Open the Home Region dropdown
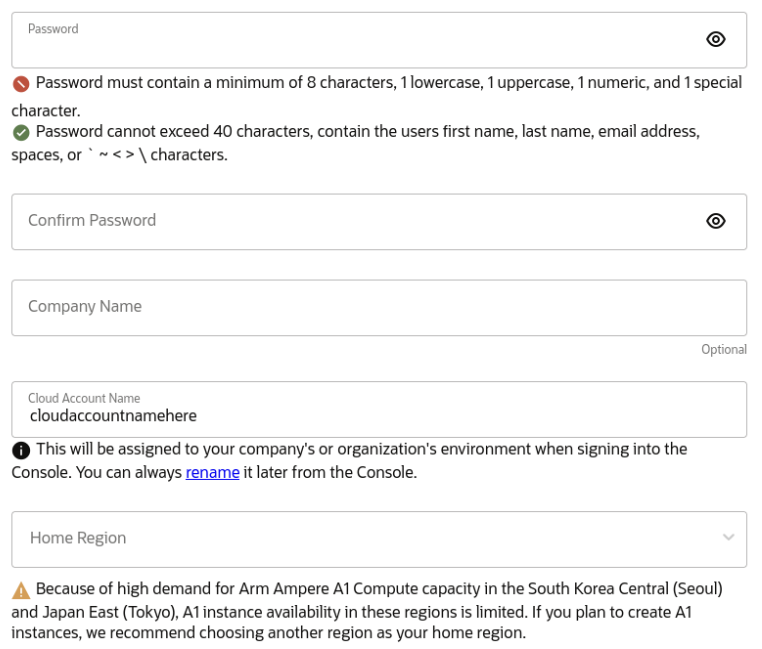Viewport: 762px width, 649px height. 379,539
